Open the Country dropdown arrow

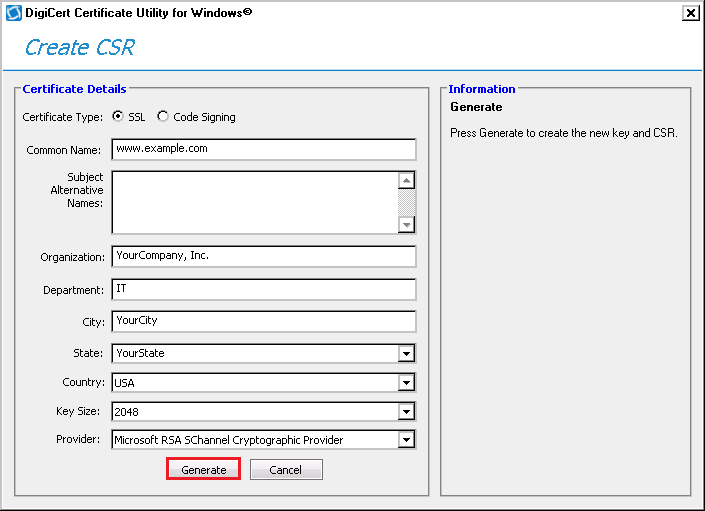point(406,382)
